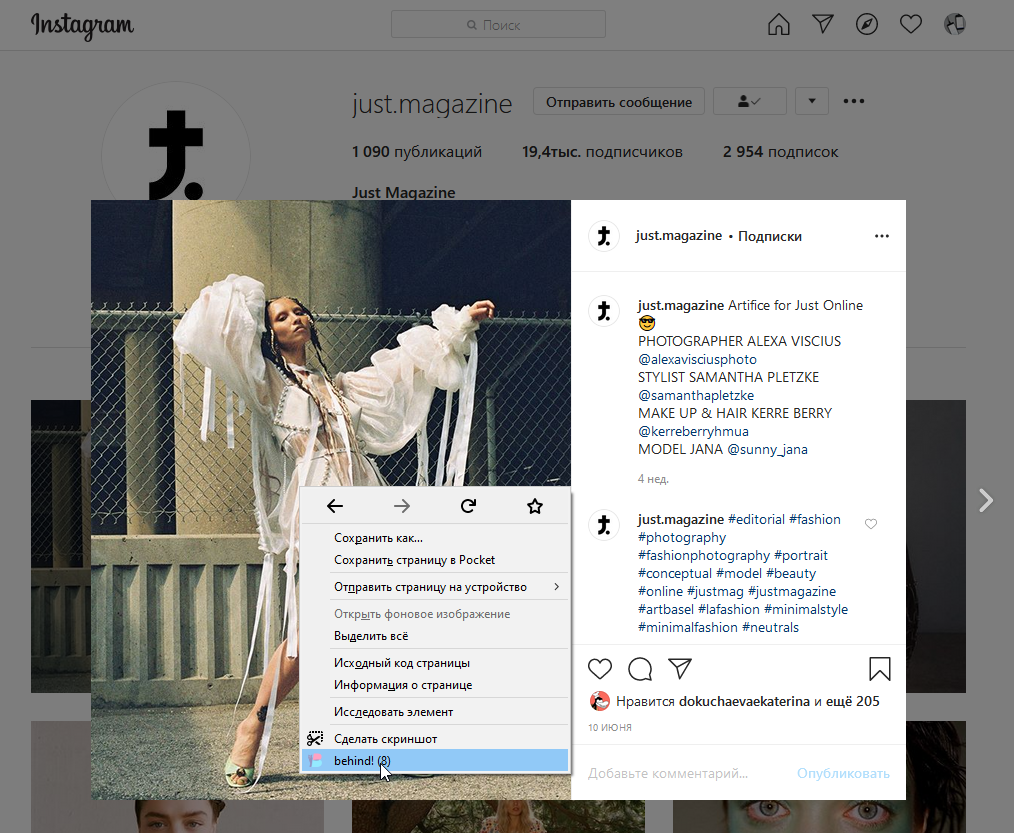Click just.magazine avatar beside the hashtags comment
Screen dimensions: 1014x833
pyautogui.click(x=604, y=525)
